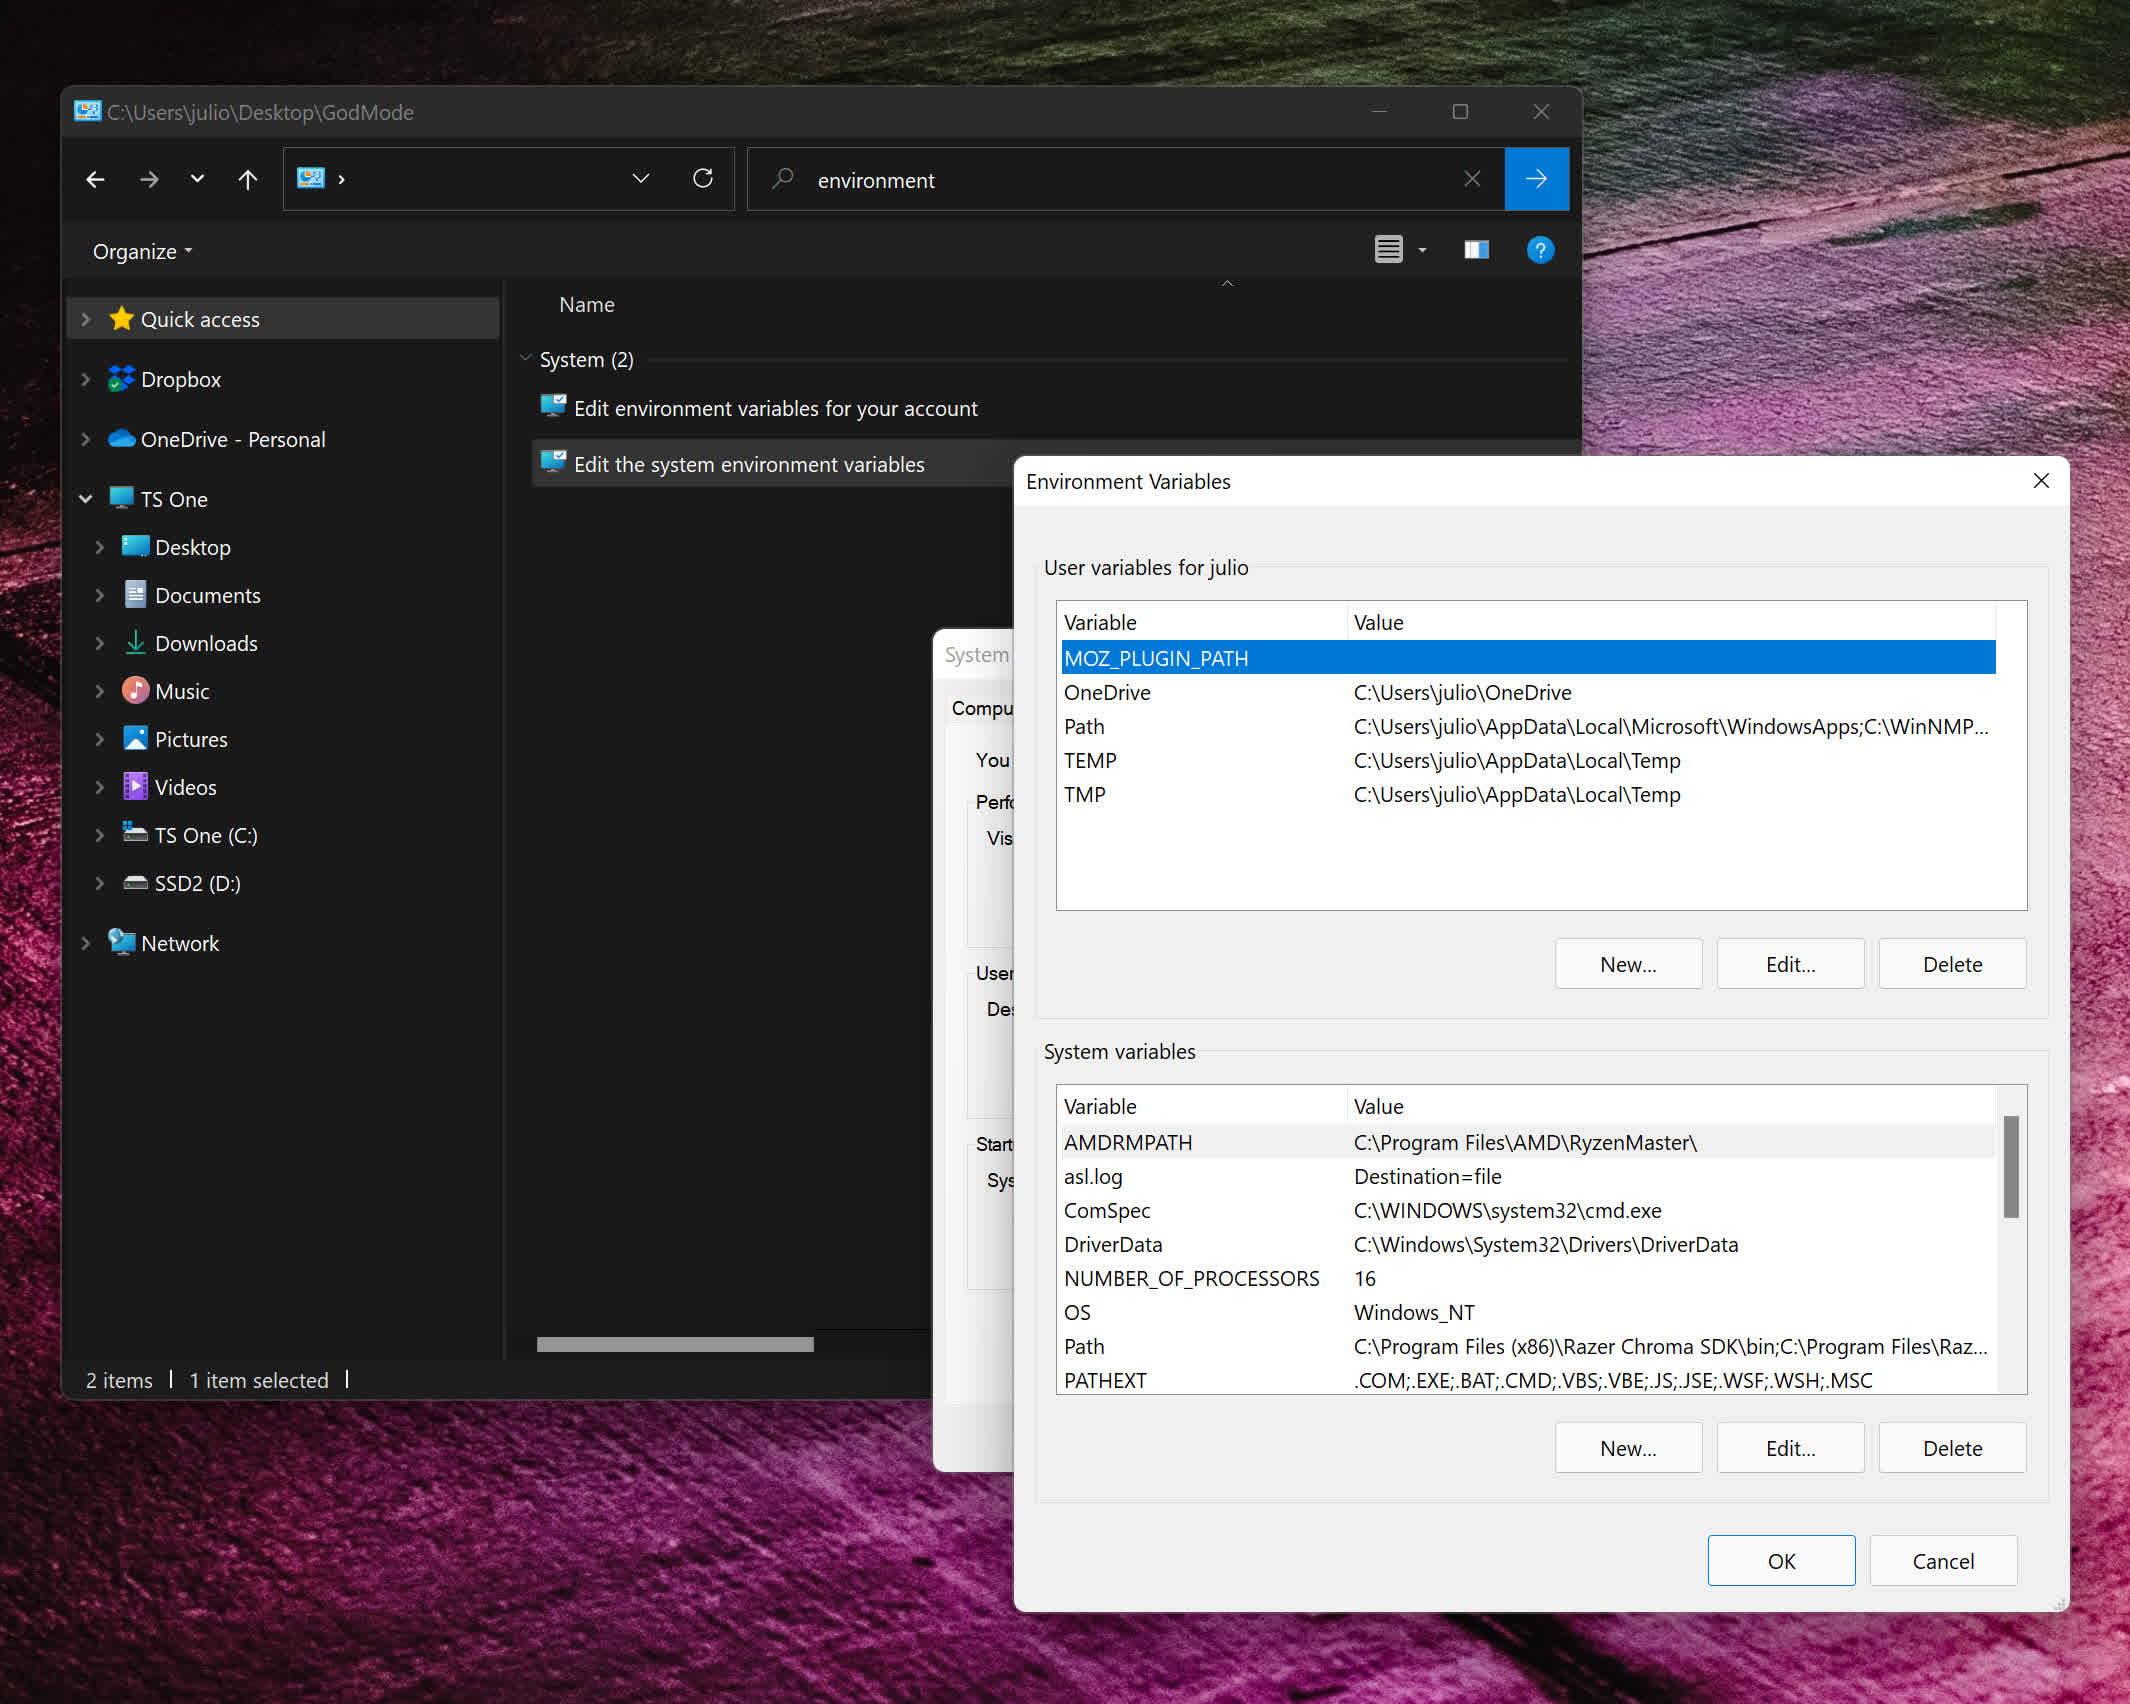The image size is (2130, 1704).
Task: Select Downloads folder in sidebar
Action: coord(206,643)
